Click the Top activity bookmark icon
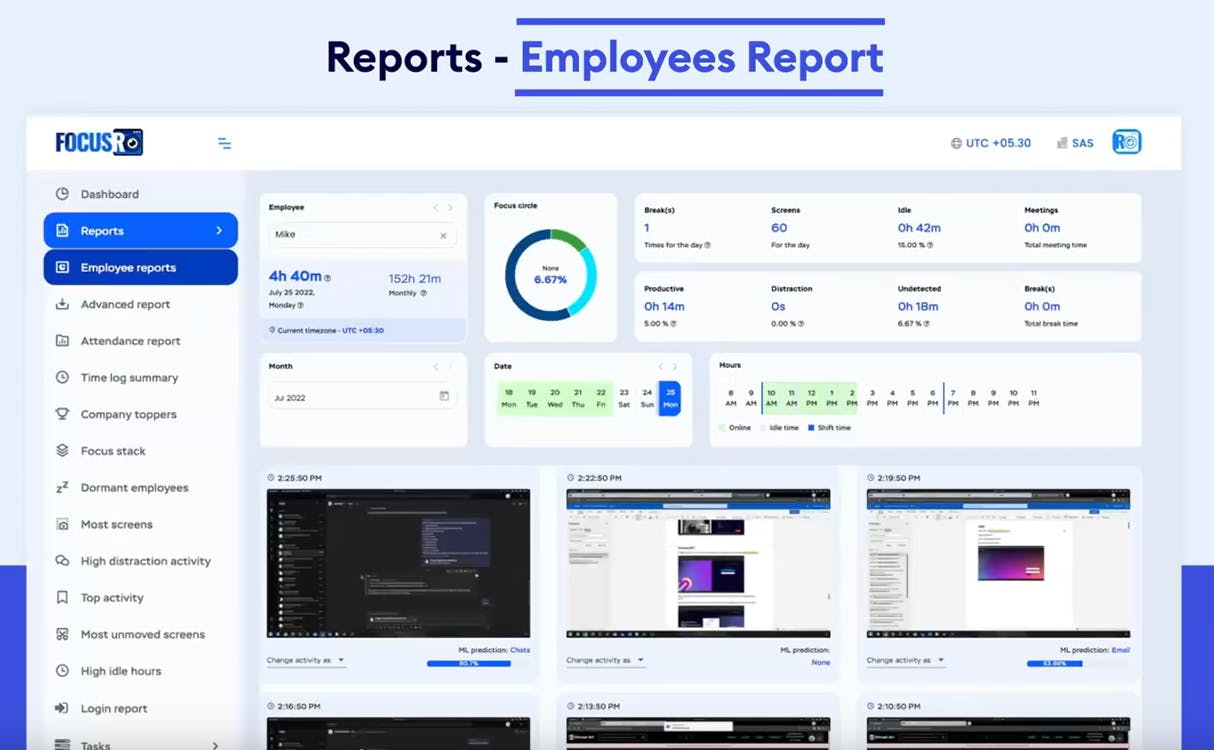 point(62,598)
